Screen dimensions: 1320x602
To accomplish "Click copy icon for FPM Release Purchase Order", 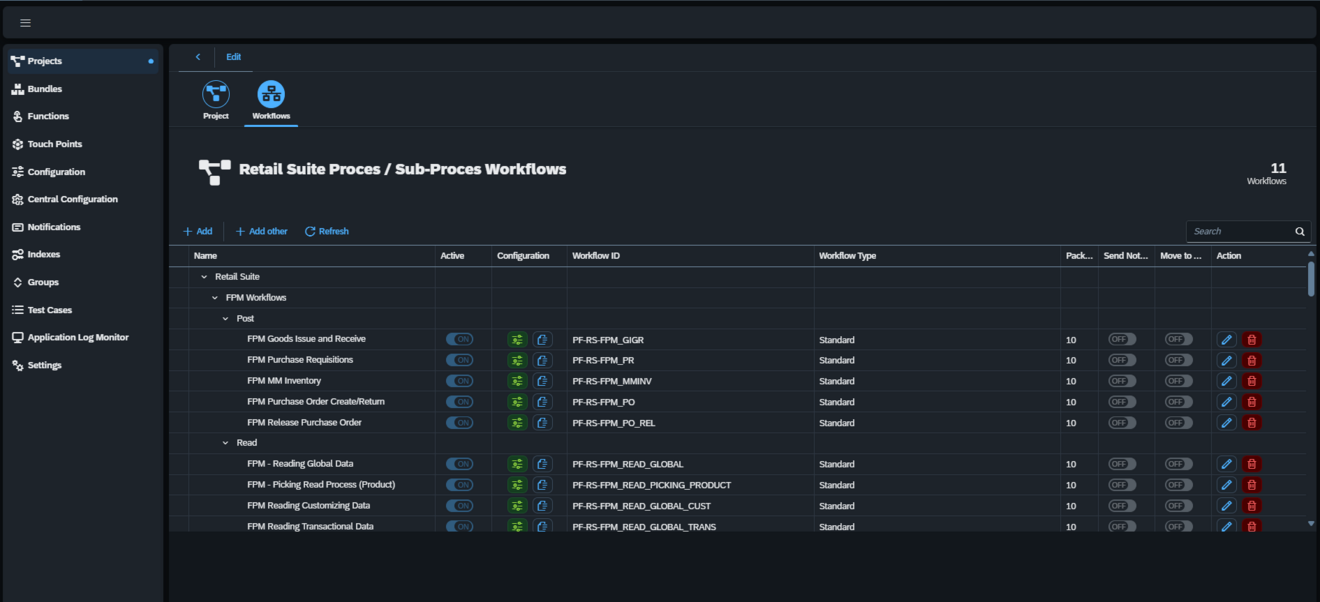I will [542, 423].
